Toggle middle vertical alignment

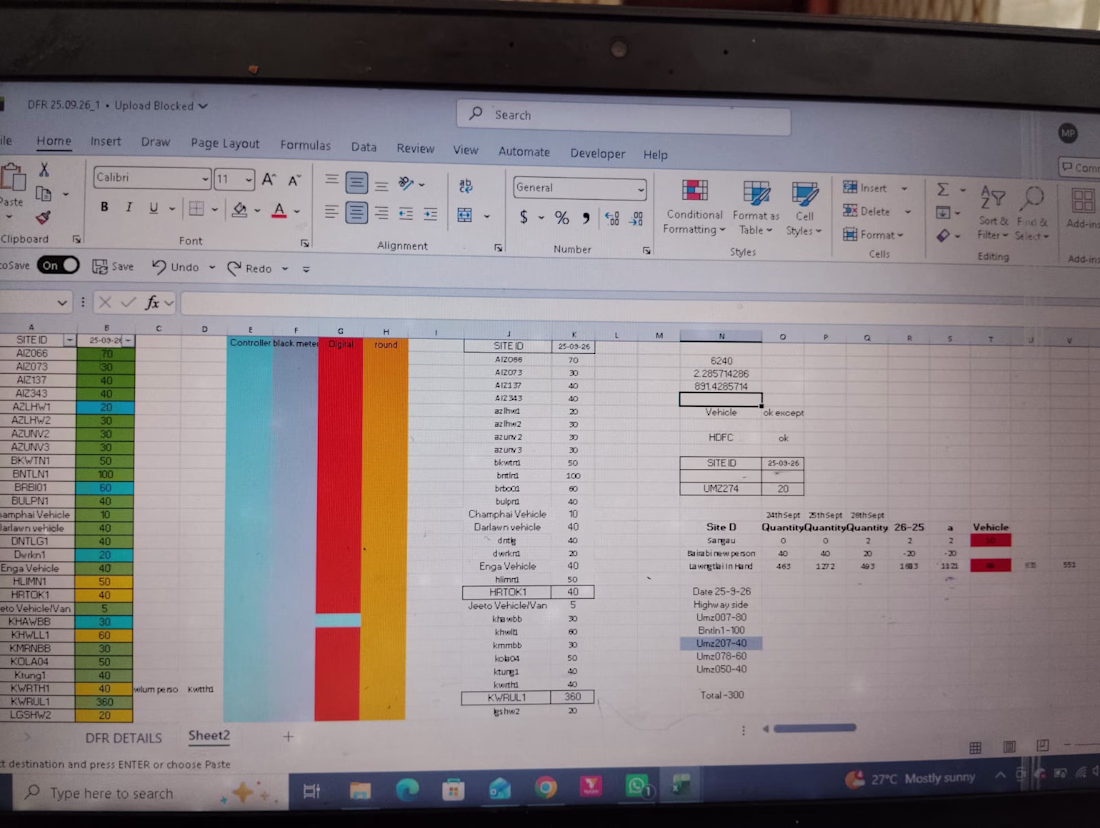(356, 183)
